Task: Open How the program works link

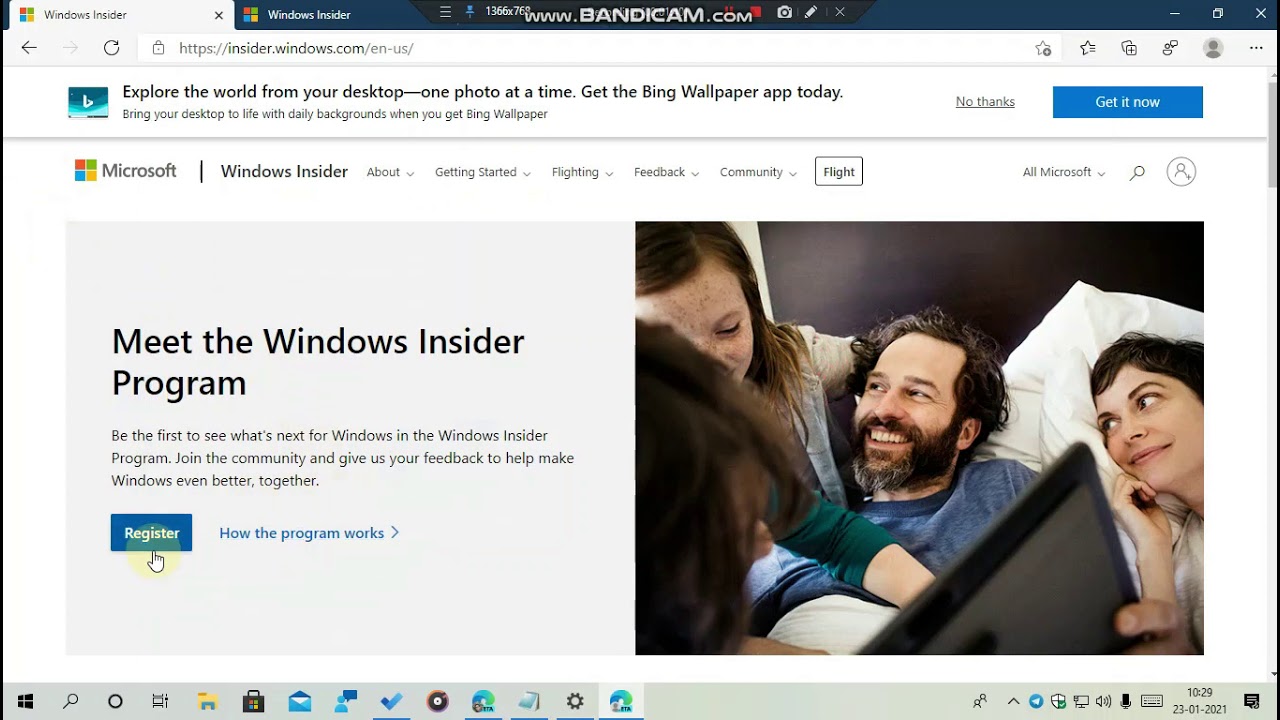Action: (x=309, y=533)
